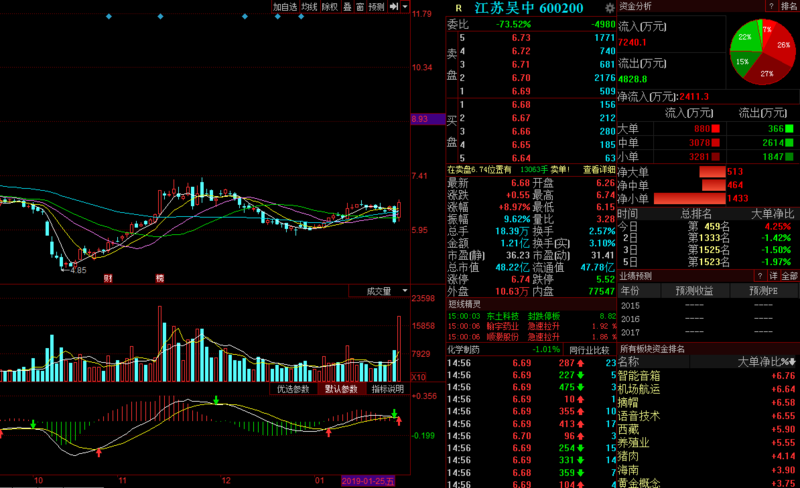Click the 详 detail button in 业绩预测
The width and height of the screenshot is (800, 488).
(773, 276)
